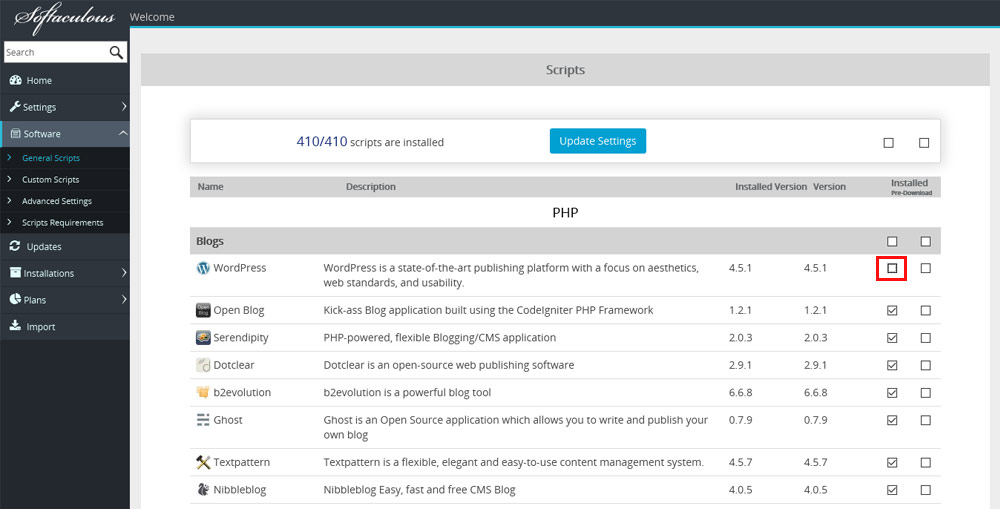Toggle the Blogs category Installed checkbox

pyautogui.click(x=892, y=241)
